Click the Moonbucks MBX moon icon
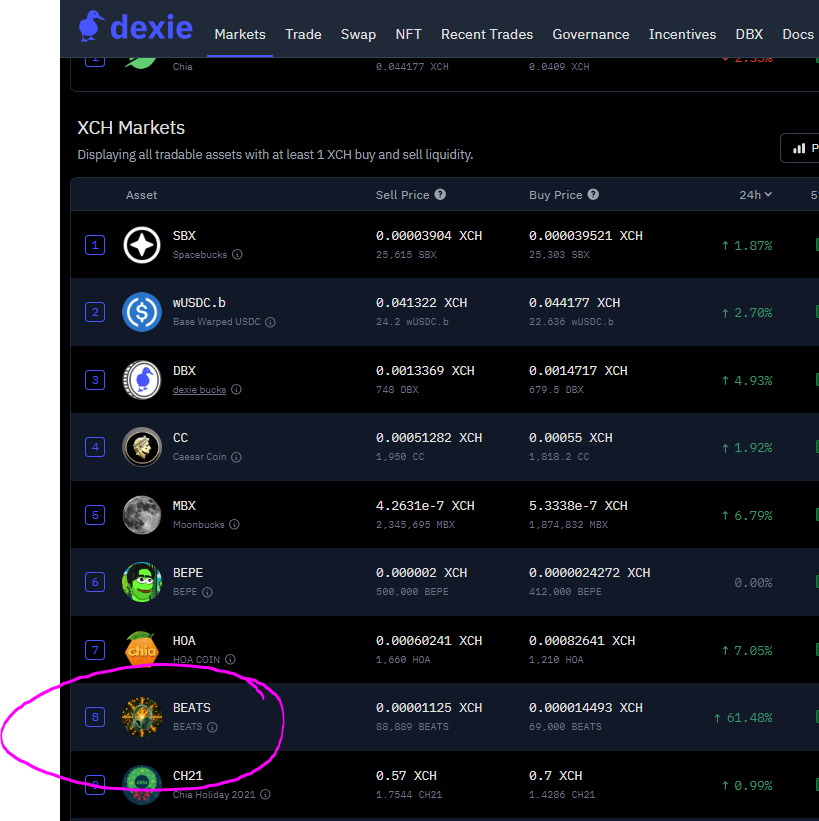819x821 pixels. (x=141, y=514)
